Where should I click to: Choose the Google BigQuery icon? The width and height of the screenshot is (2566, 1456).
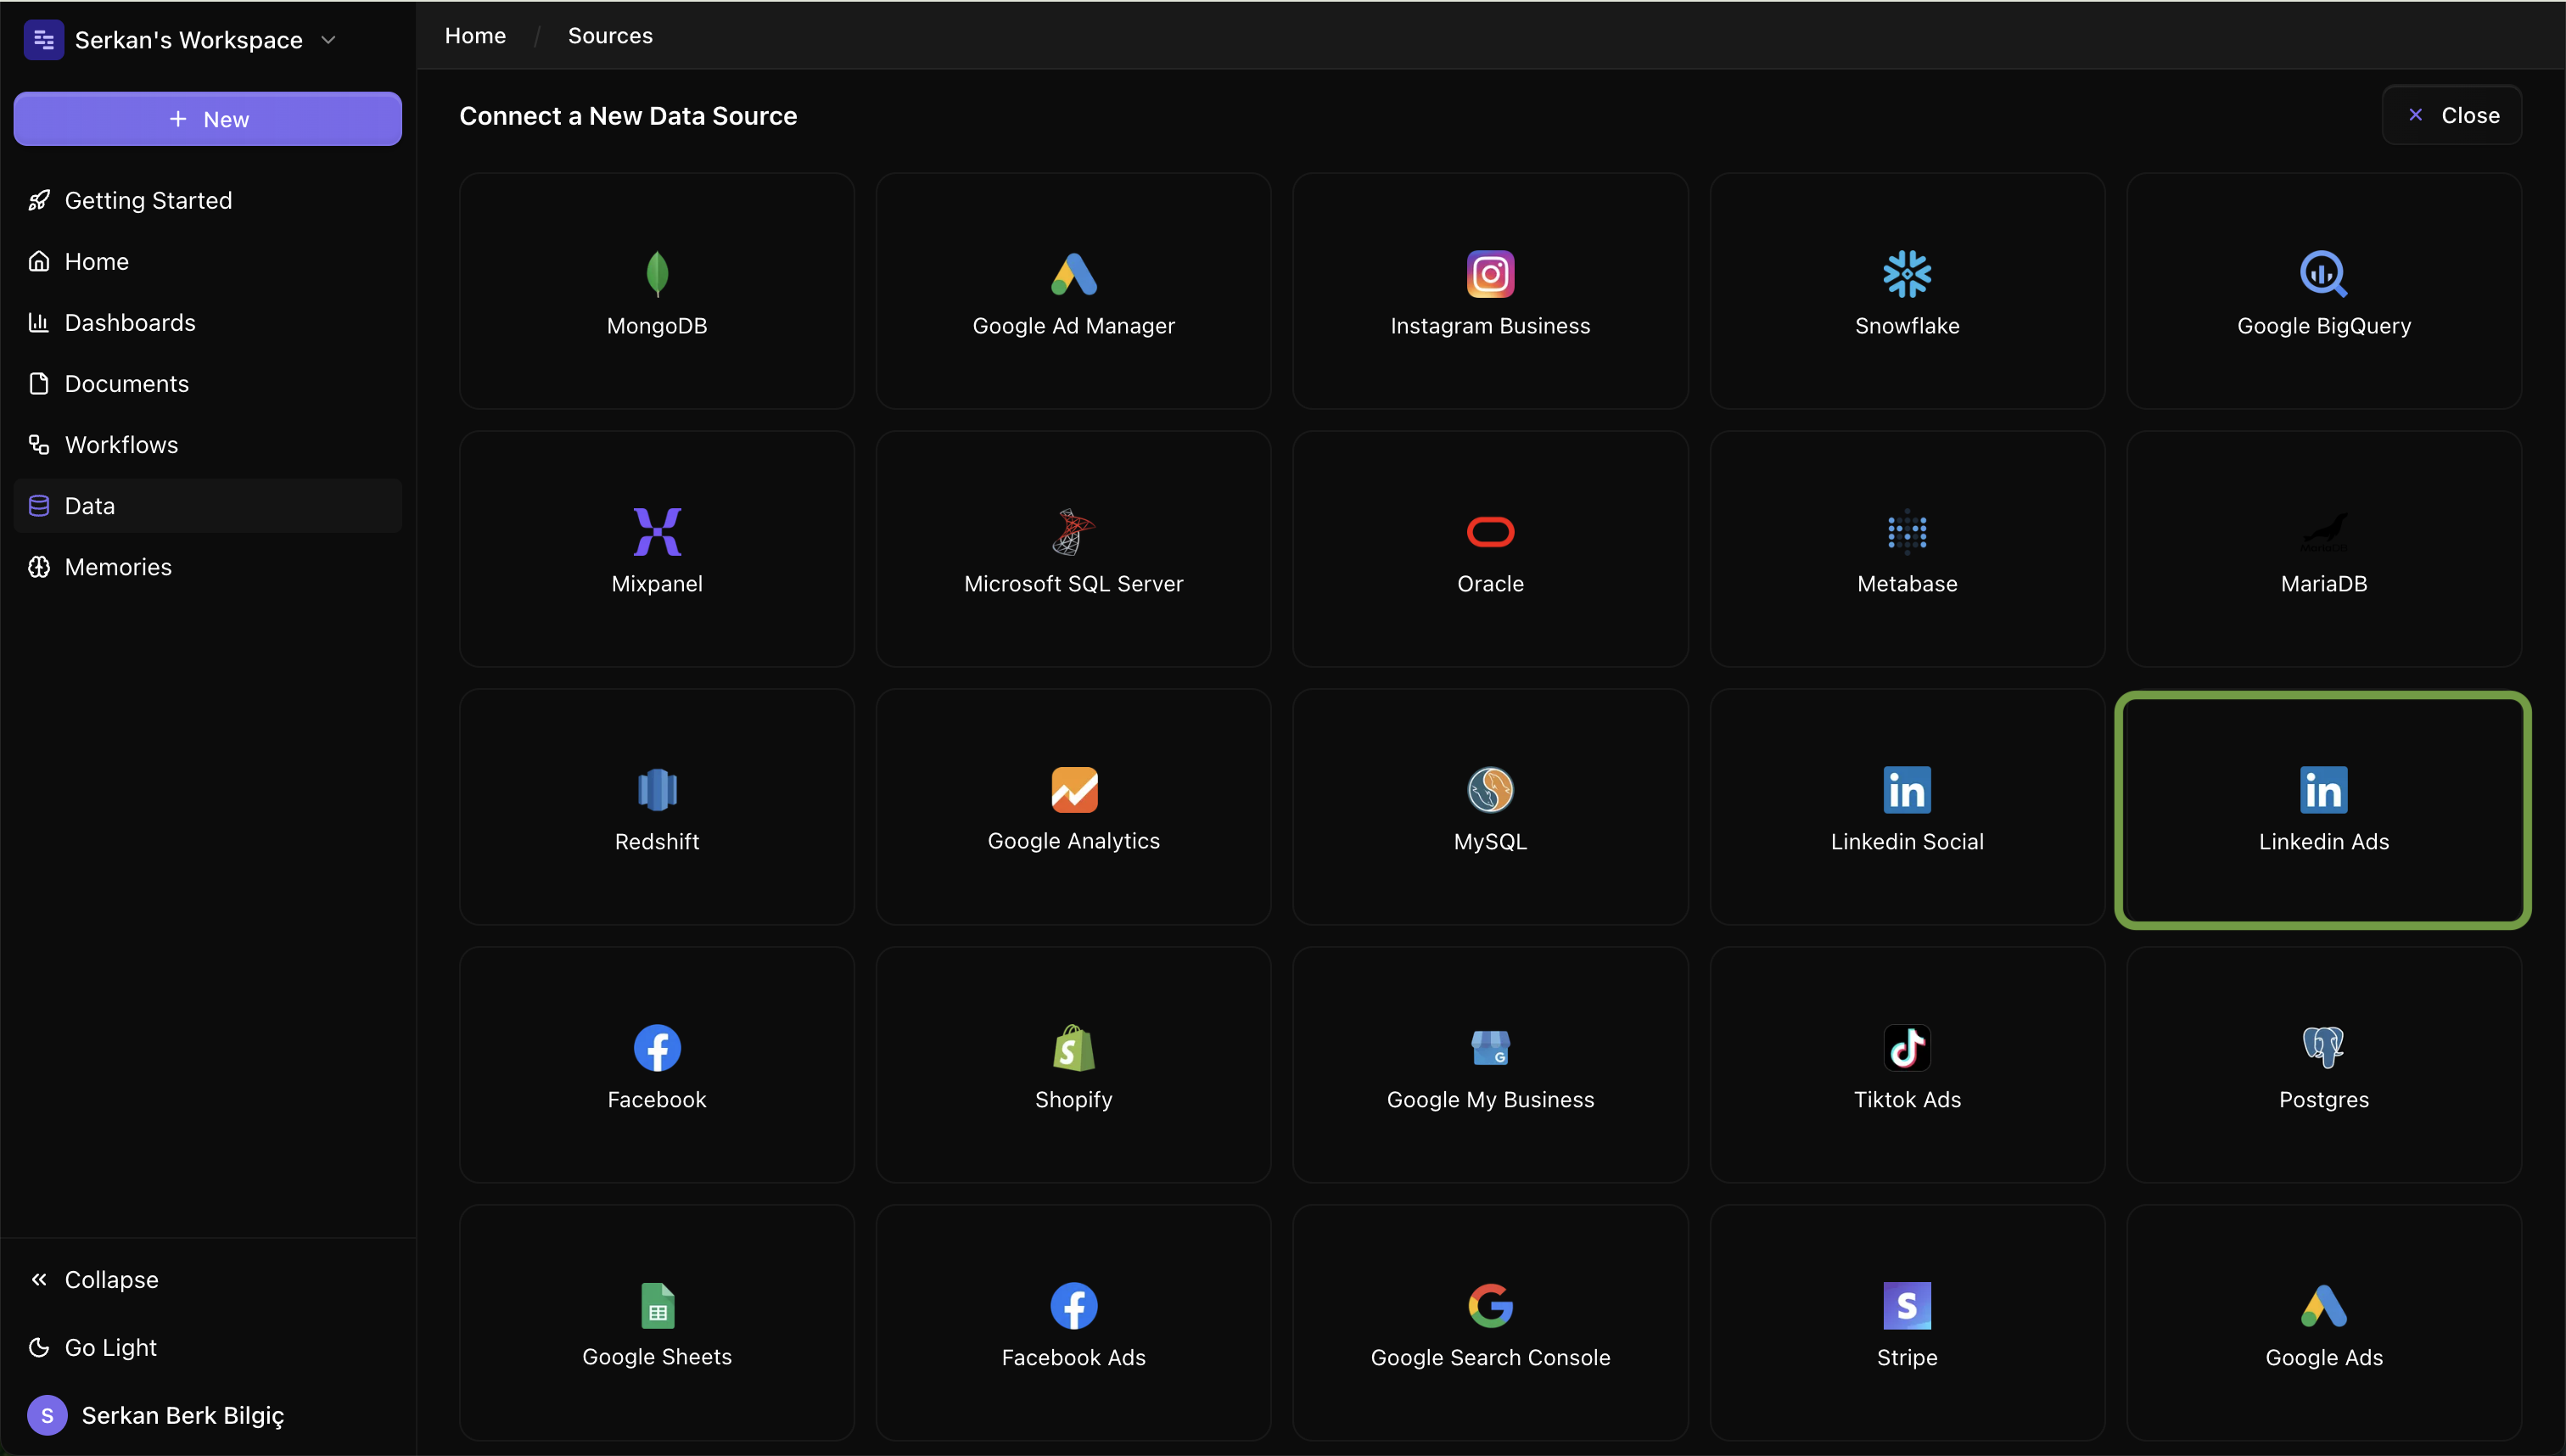[x=2323, y=274]
